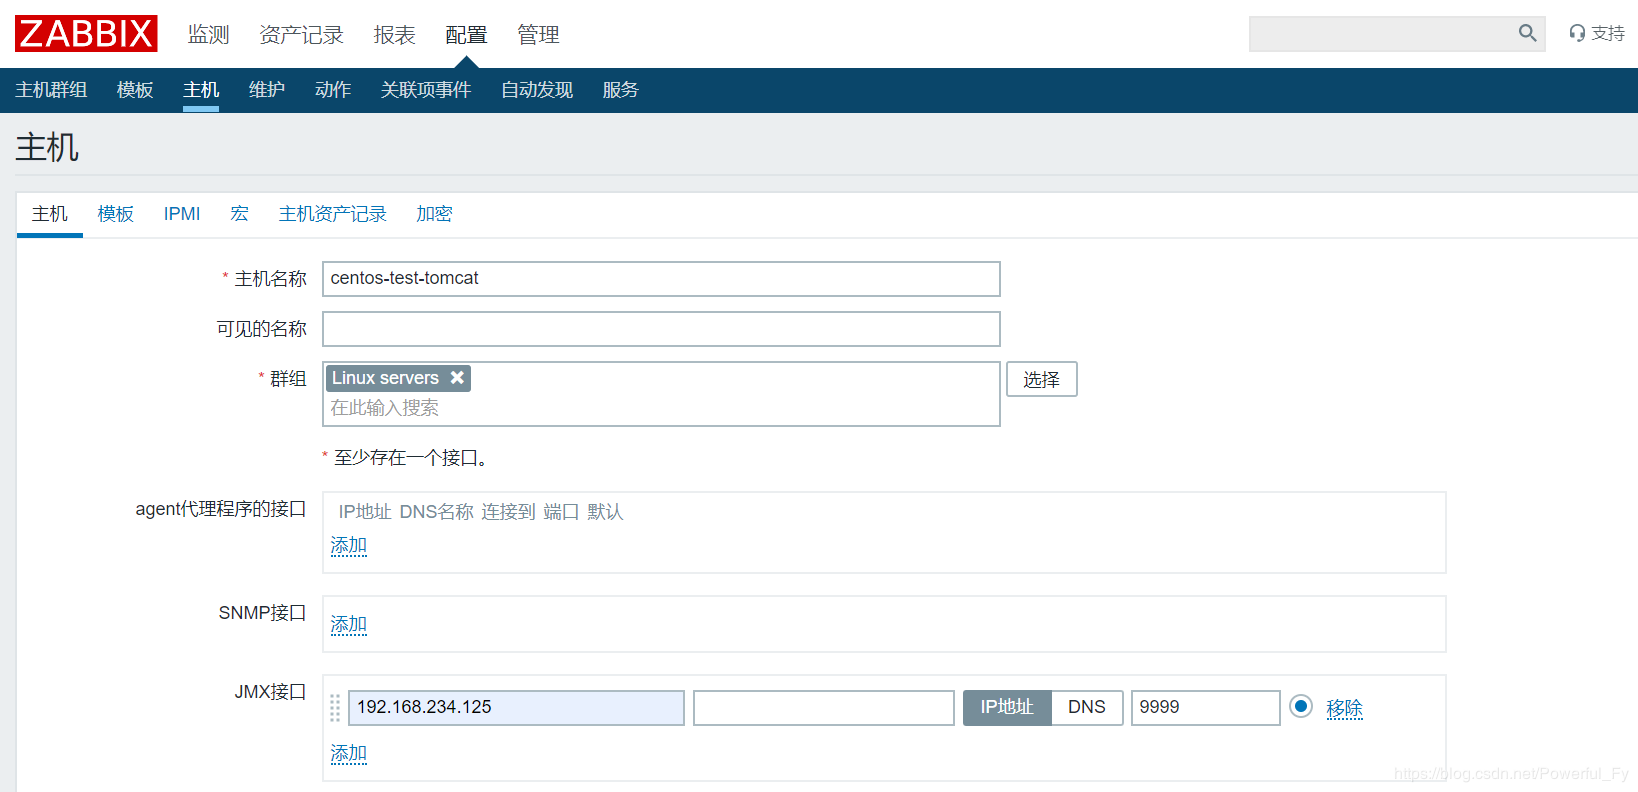Click 添加 under JMX接口
1638x792 pixels.
(x=349, y=754)
